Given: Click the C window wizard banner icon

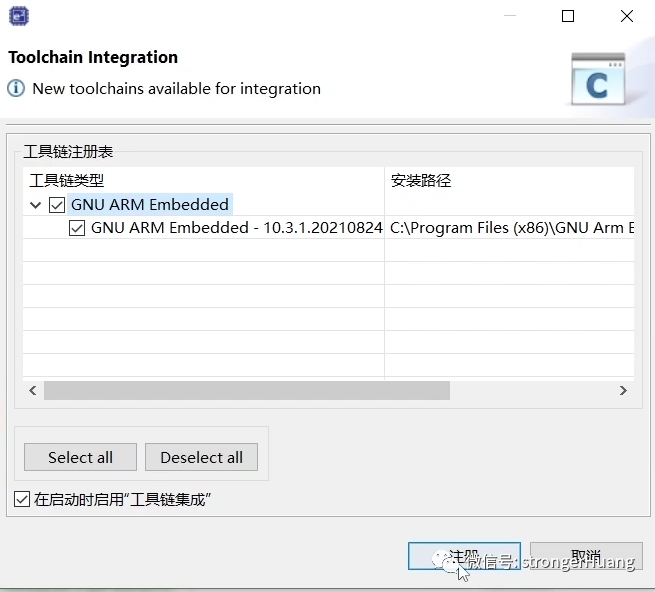Looking at the screenshot, I should [597, 80].
